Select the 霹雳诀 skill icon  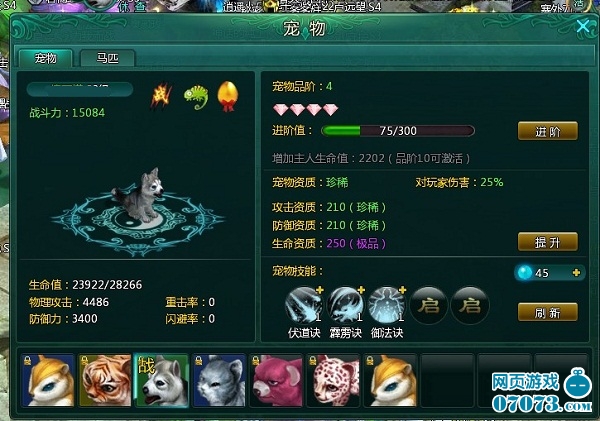[346, 305]
